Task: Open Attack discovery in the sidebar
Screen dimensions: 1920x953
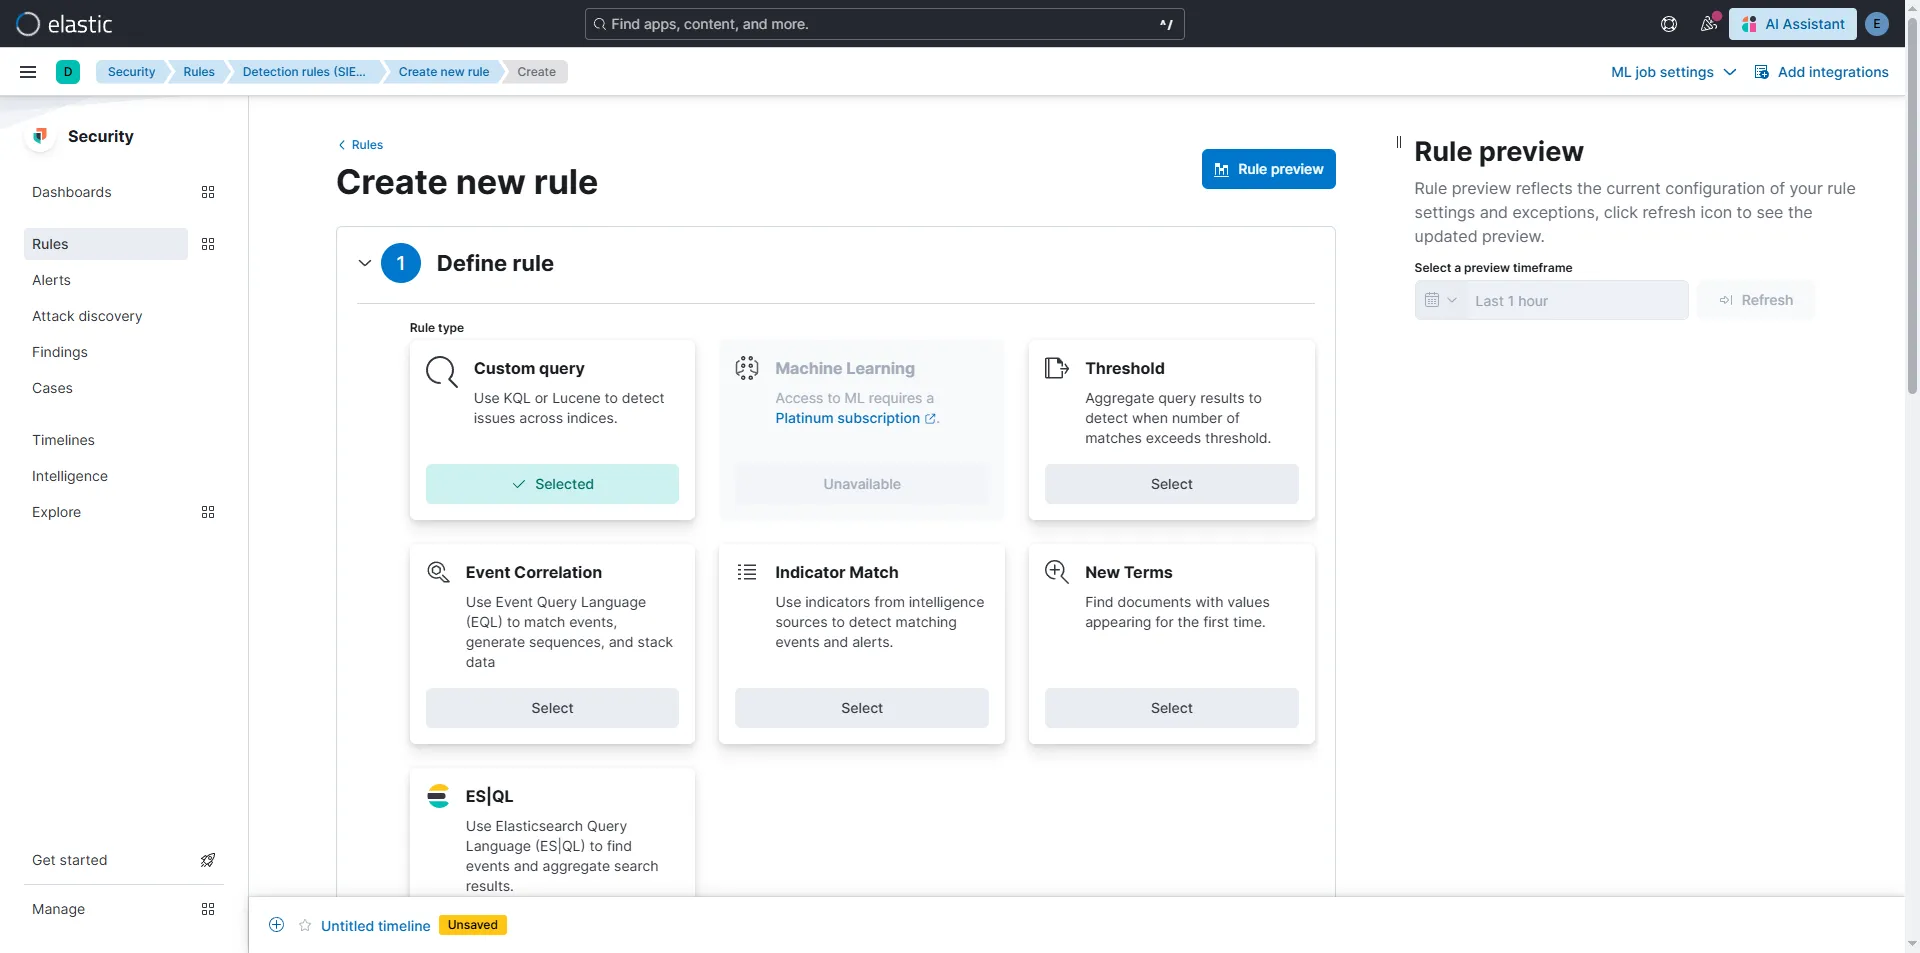Action: click(x=87, y=316)
